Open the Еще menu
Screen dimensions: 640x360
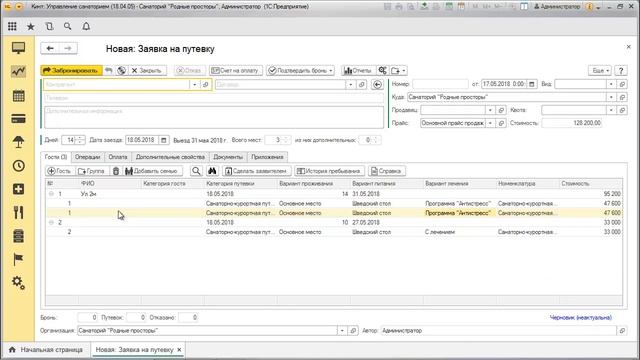click(600, 71)
